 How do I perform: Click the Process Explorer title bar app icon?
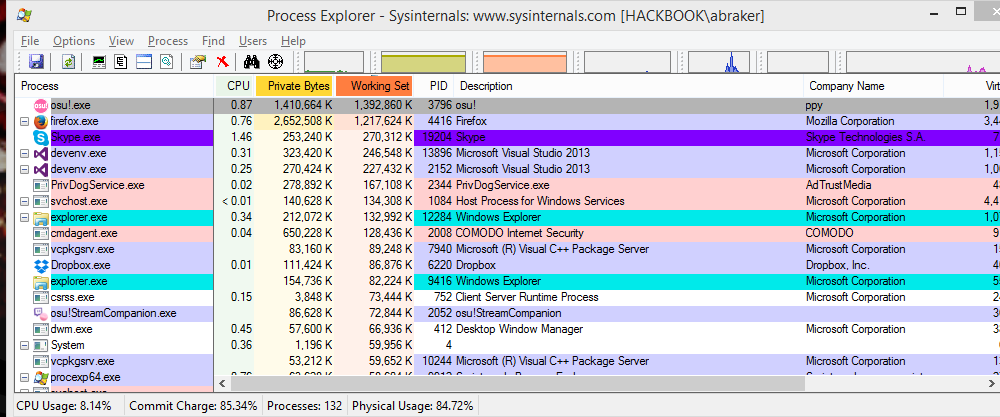coord(26,15)
